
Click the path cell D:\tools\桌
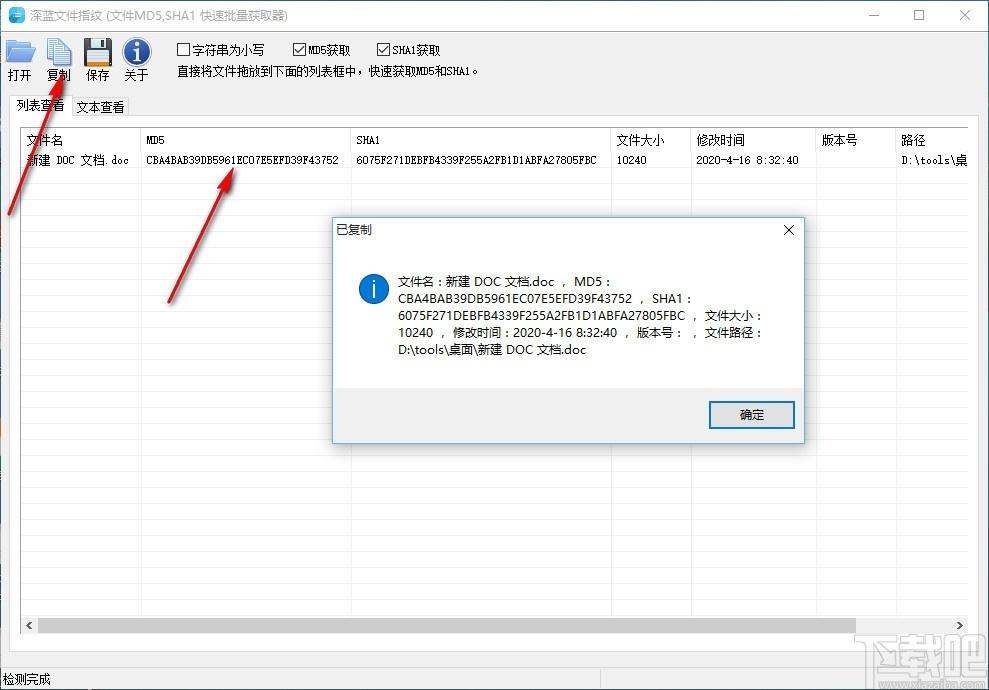point(933,160)
